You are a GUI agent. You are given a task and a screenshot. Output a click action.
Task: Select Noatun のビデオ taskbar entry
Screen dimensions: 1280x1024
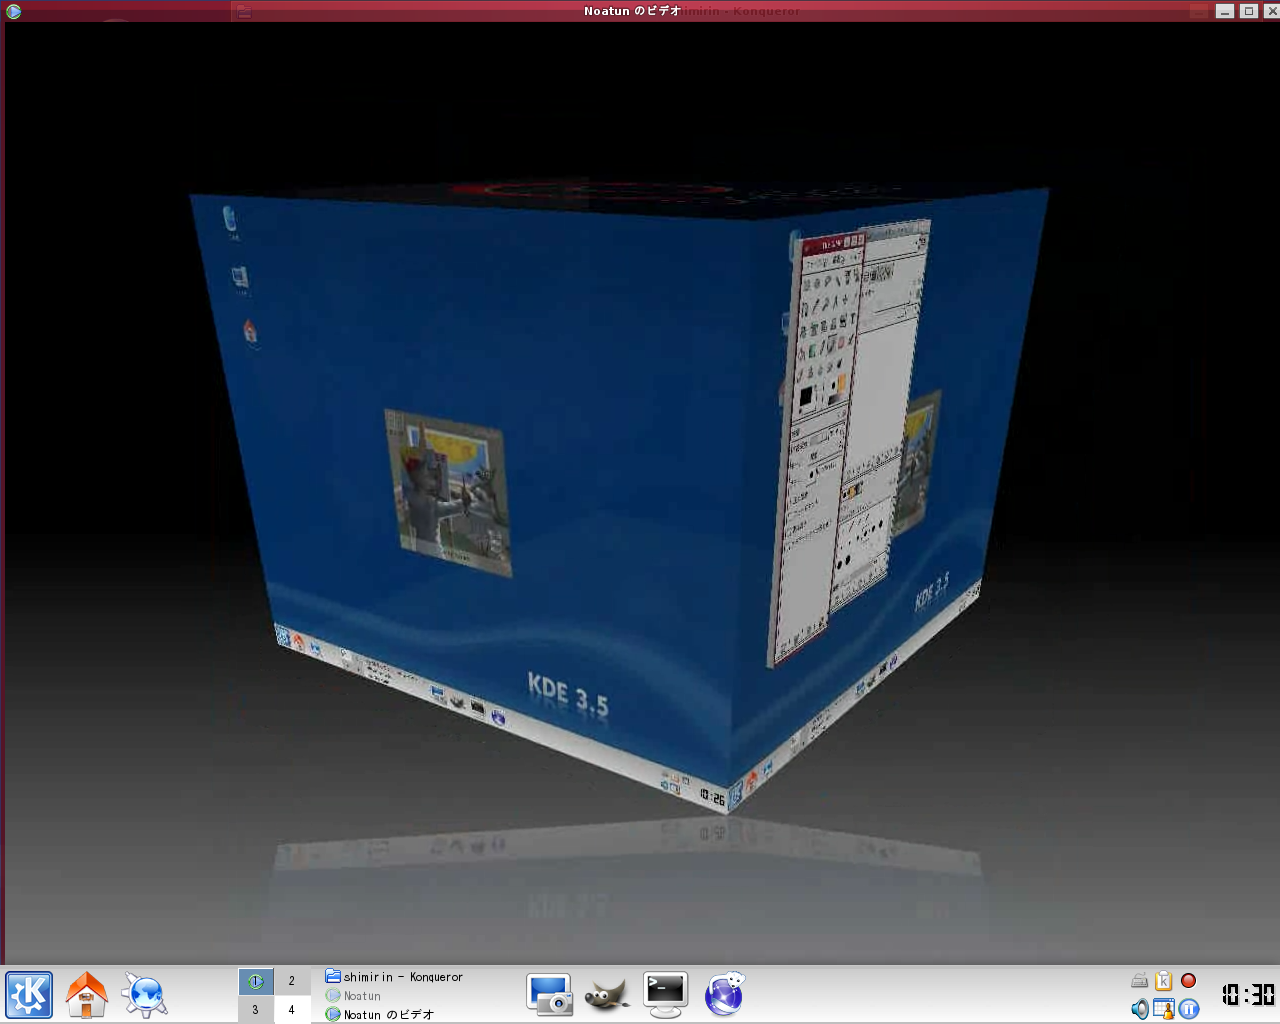pos(388,1014)
